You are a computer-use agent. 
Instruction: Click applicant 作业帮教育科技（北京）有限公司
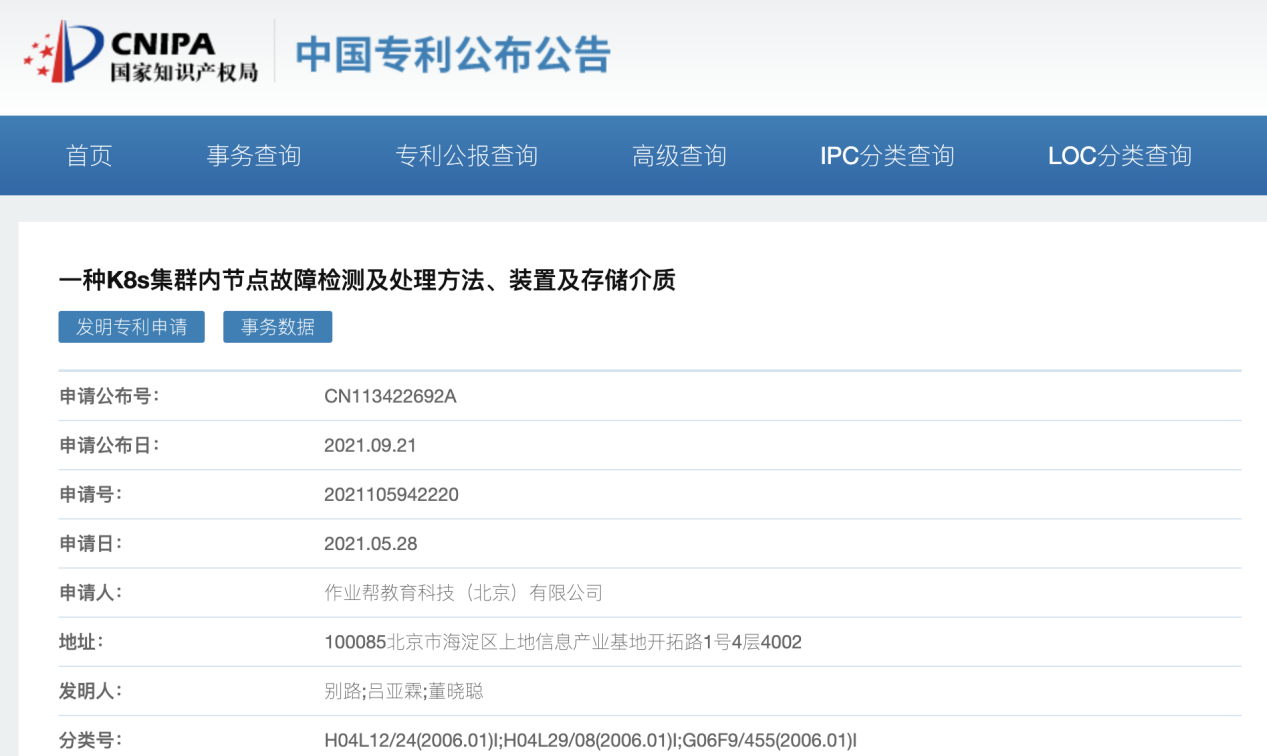point(463,593)
